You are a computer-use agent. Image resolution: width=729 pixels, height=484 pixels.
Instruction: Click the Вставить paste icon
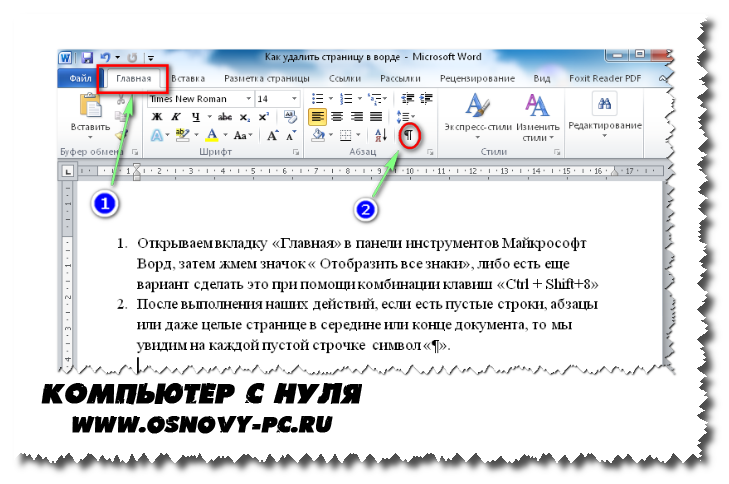[x=90, y=105]
